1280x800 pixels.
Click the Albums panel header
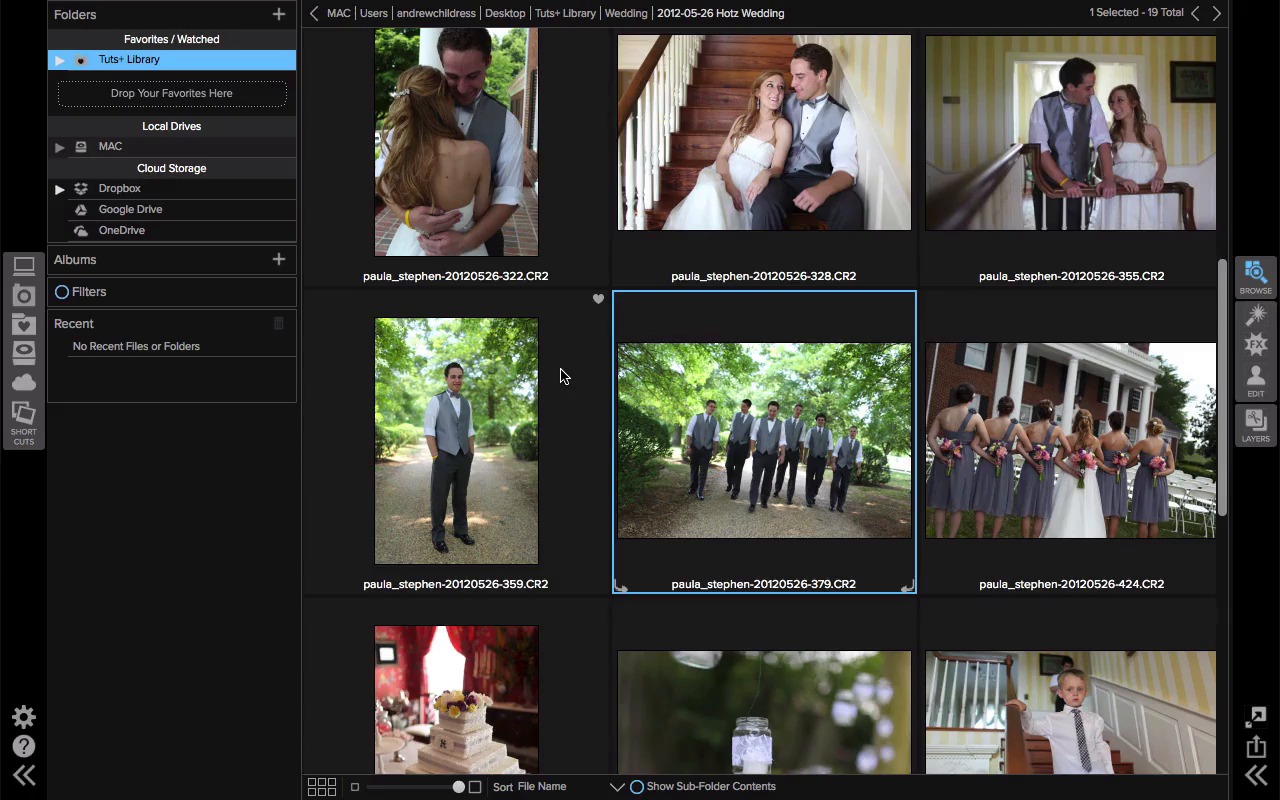(172, 259)
